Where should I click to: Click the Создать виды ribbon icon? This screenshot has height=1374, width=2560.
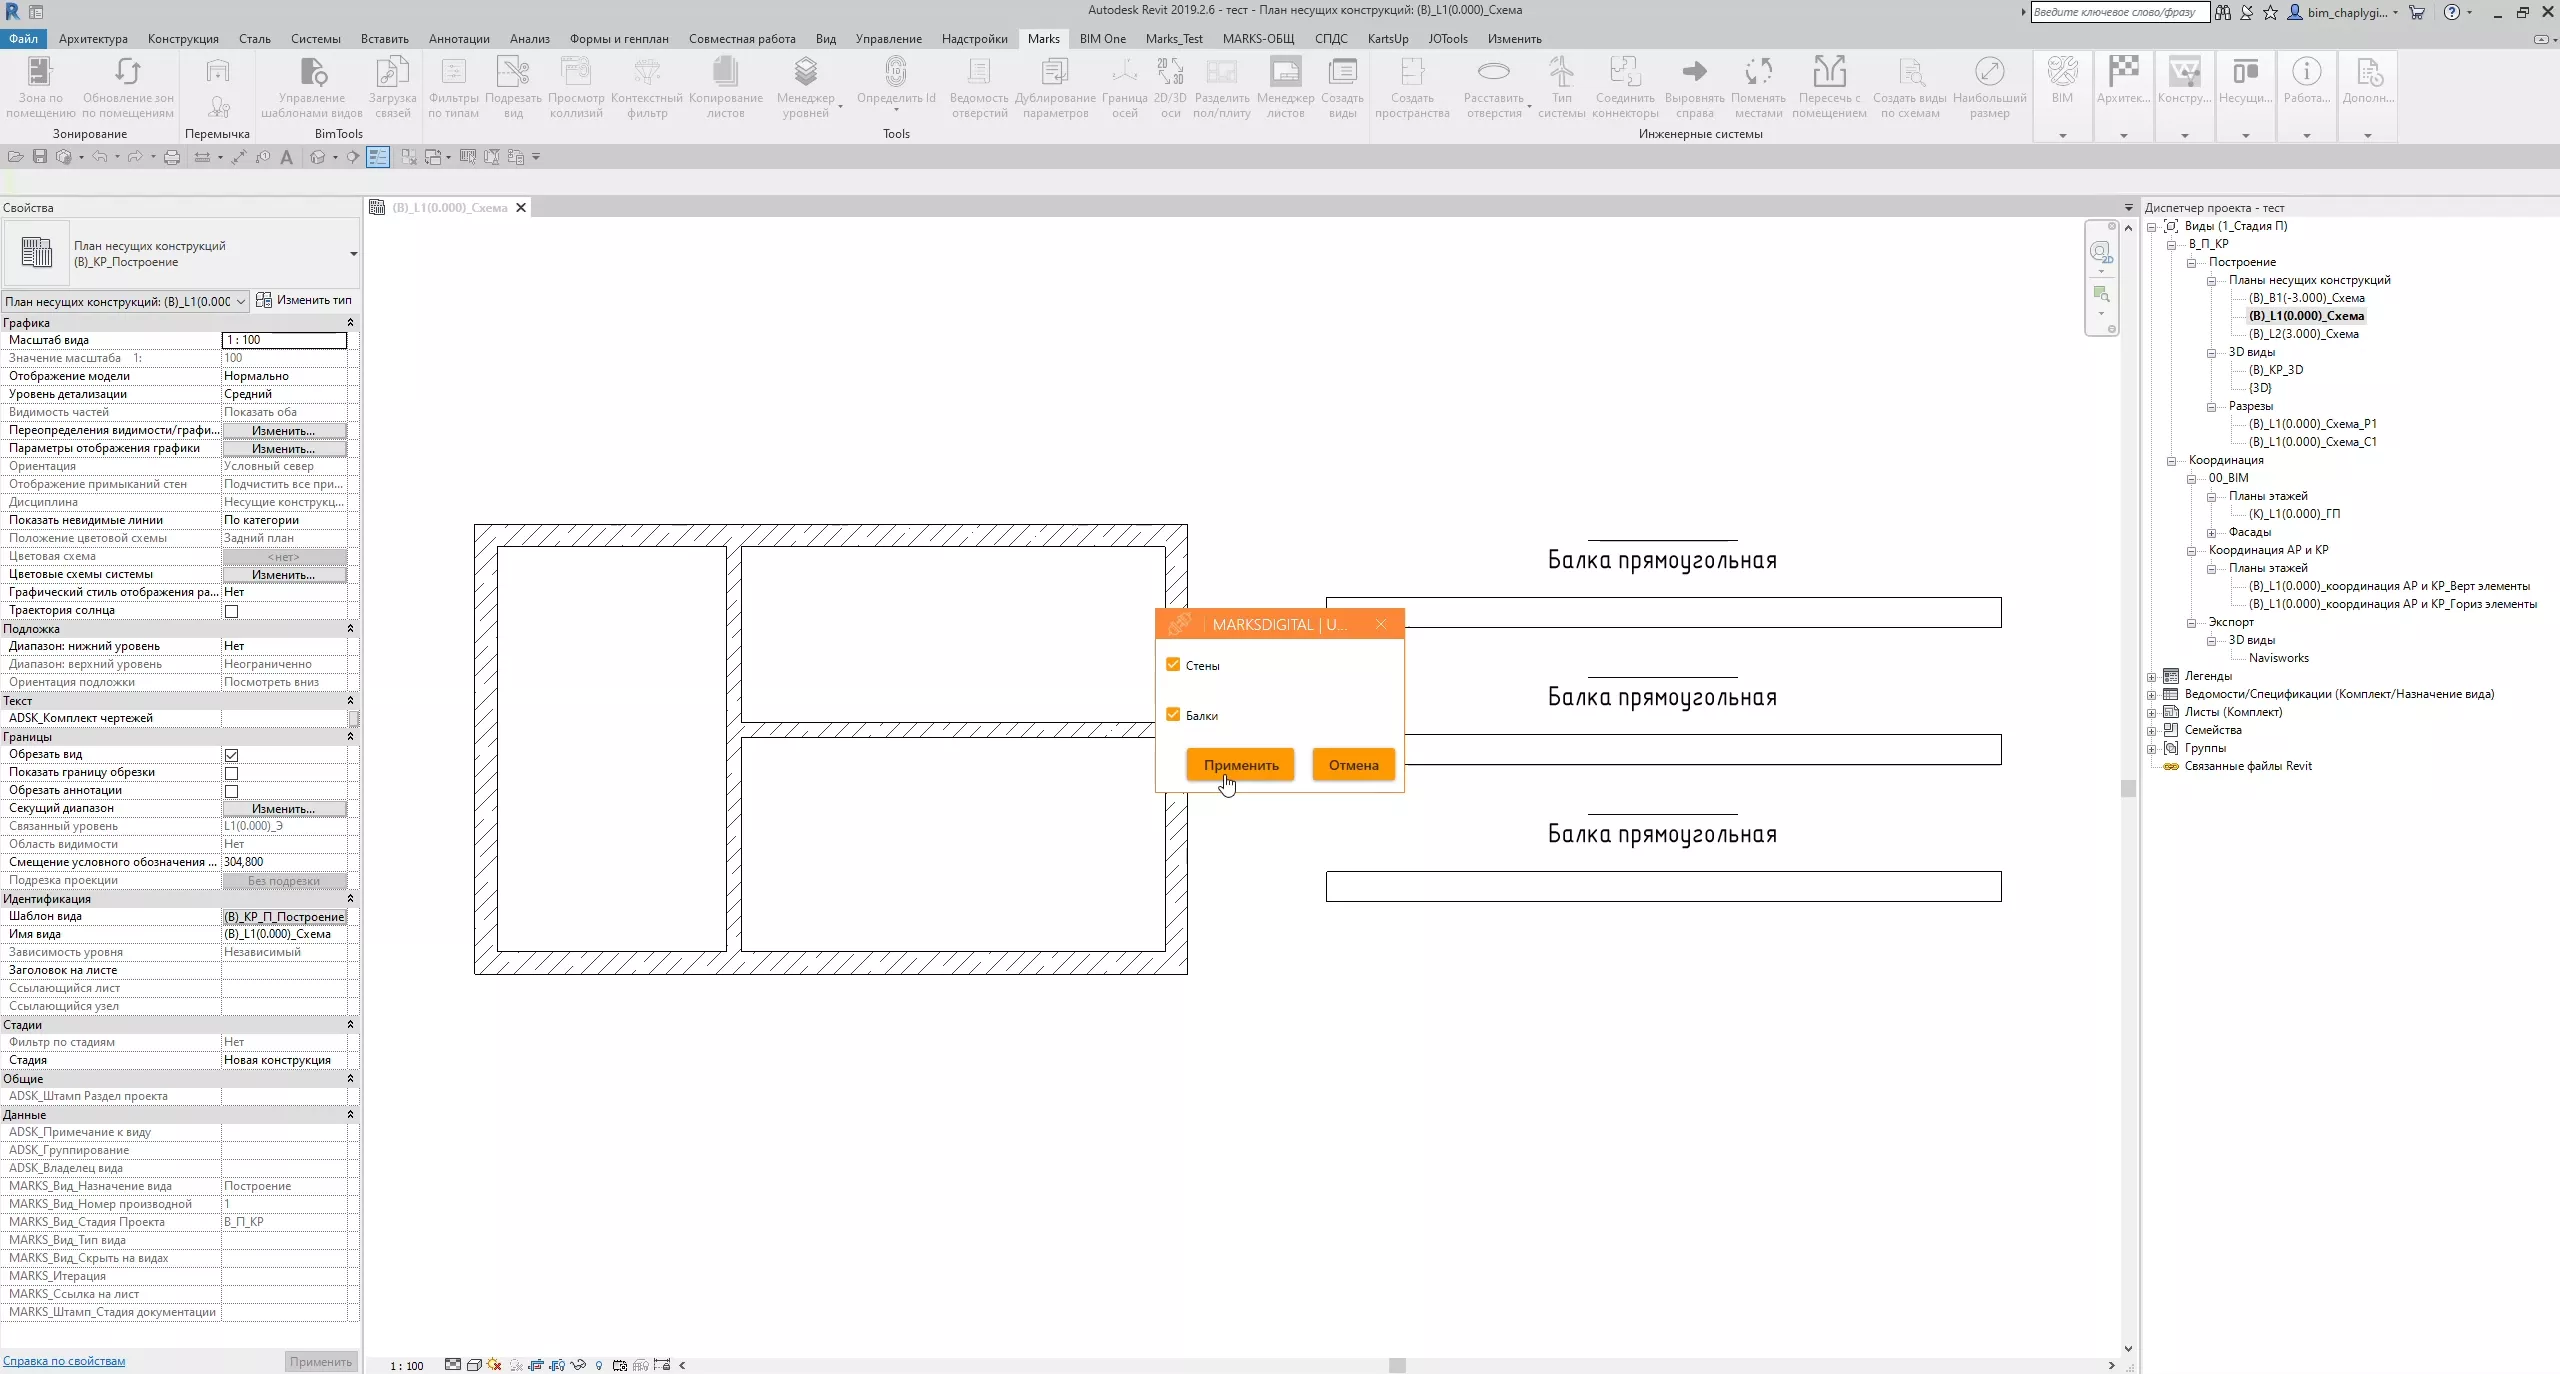click(1342, 73)
